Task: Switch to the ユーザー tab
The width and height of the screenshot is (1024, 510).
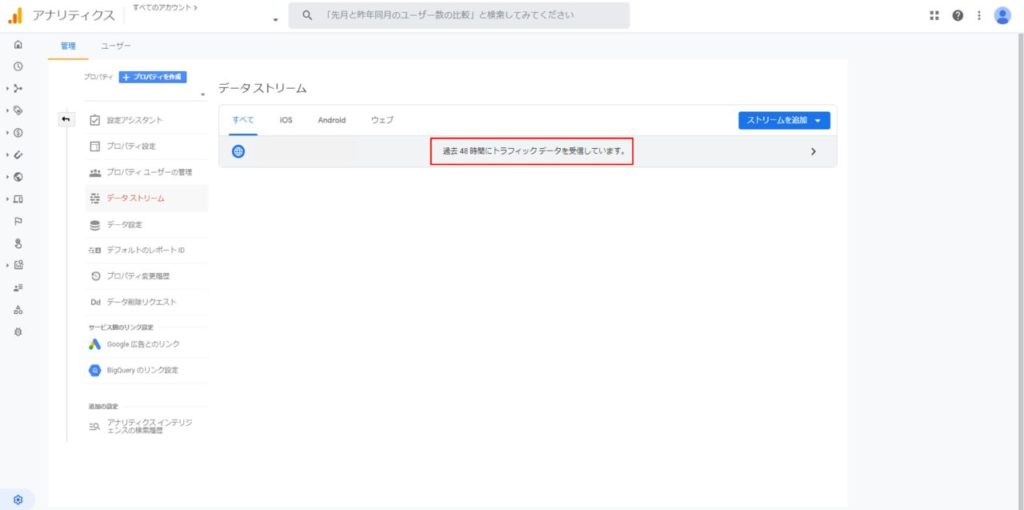Action: (116, 46)
